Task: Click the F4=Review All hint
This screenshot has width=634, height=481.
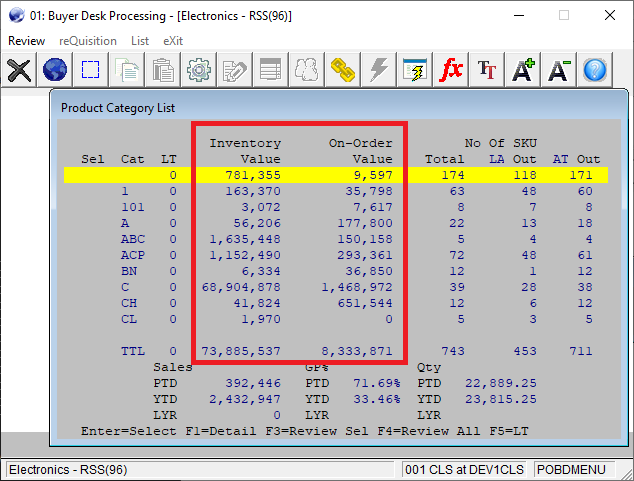Action: point(429,431)
